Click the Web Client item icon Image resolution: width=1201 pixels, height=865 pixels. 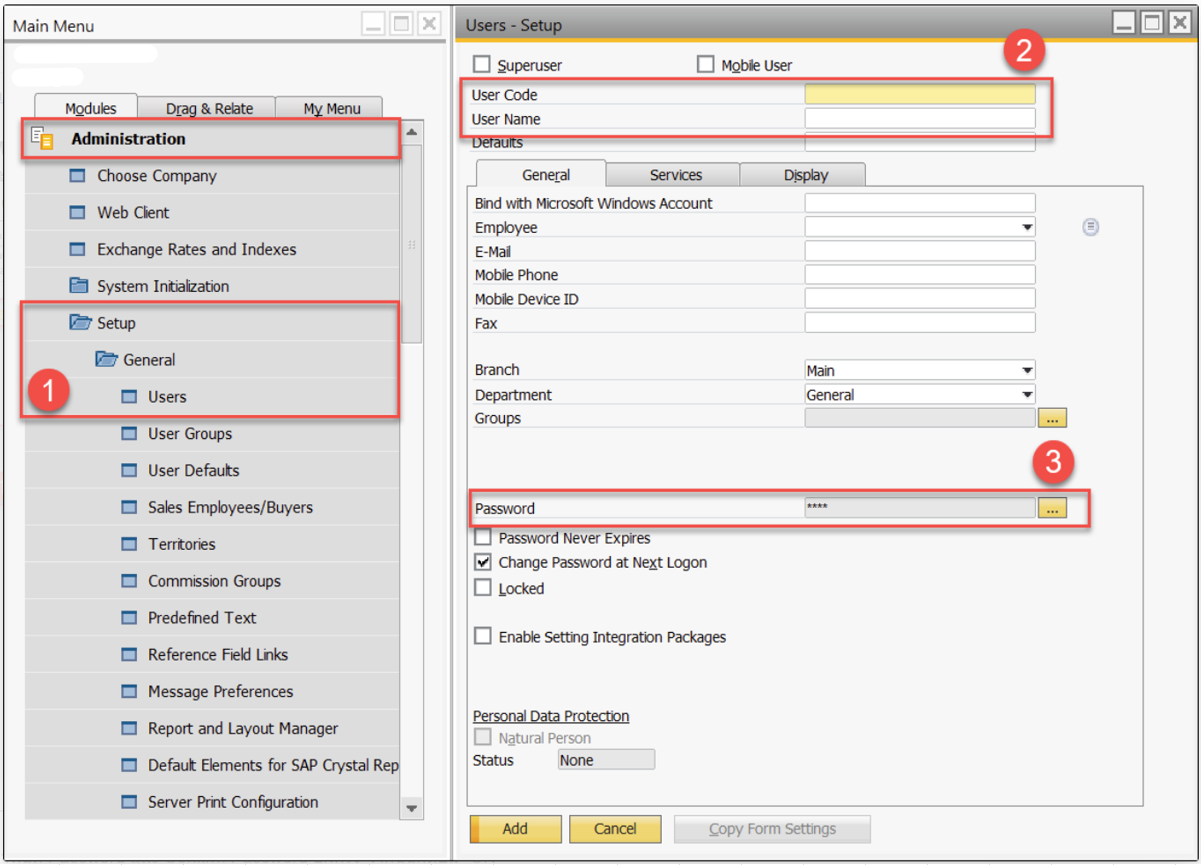tap(78, 213)
